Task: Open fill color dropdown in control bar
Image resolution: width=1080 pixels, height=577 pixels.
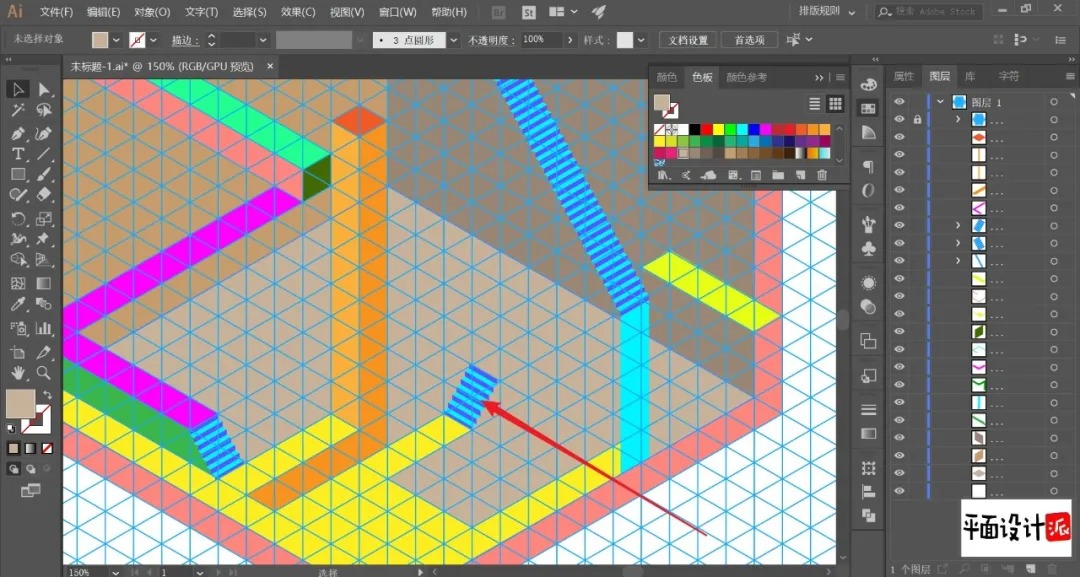Action: (x=116, y=41)
